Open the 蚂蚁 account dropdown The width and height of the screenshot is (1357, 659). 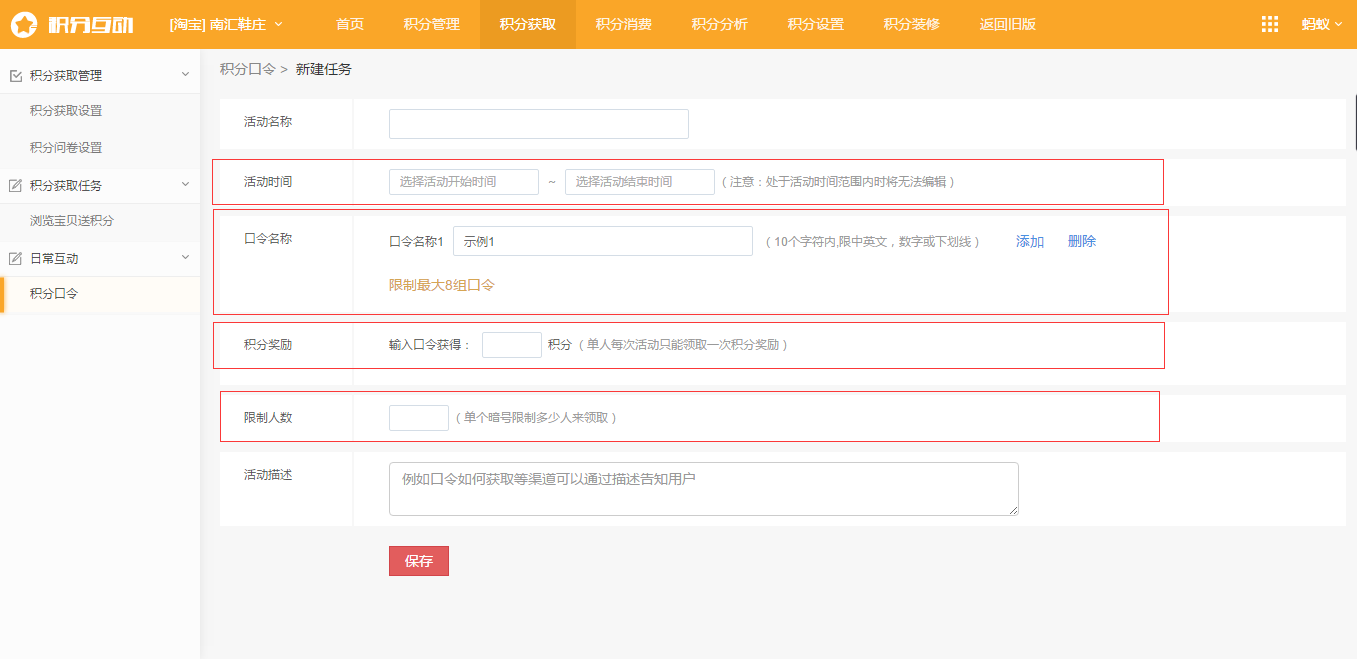coord(1322,23)
